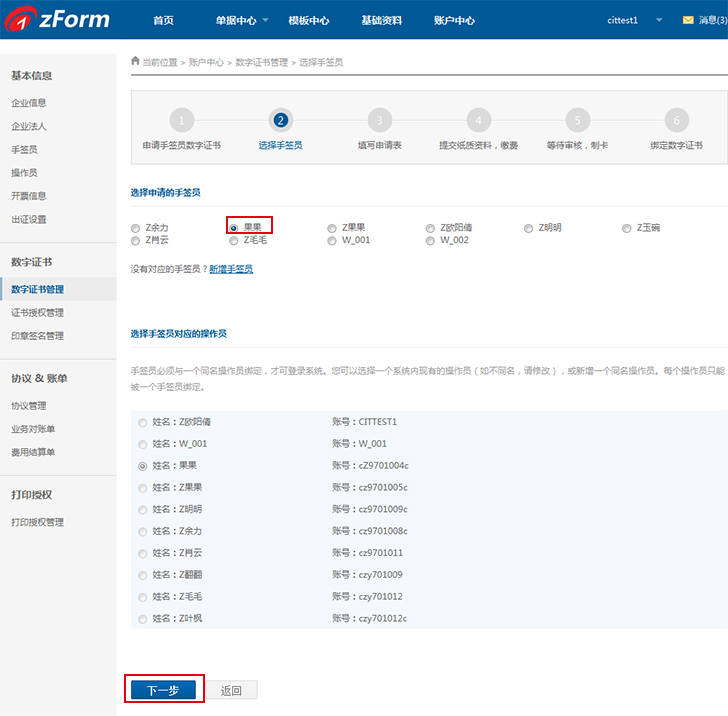This screenshot has width=728, height=716.
Task: Click step 1 circle 申请手签员数字证书
Action: [181, 121]
